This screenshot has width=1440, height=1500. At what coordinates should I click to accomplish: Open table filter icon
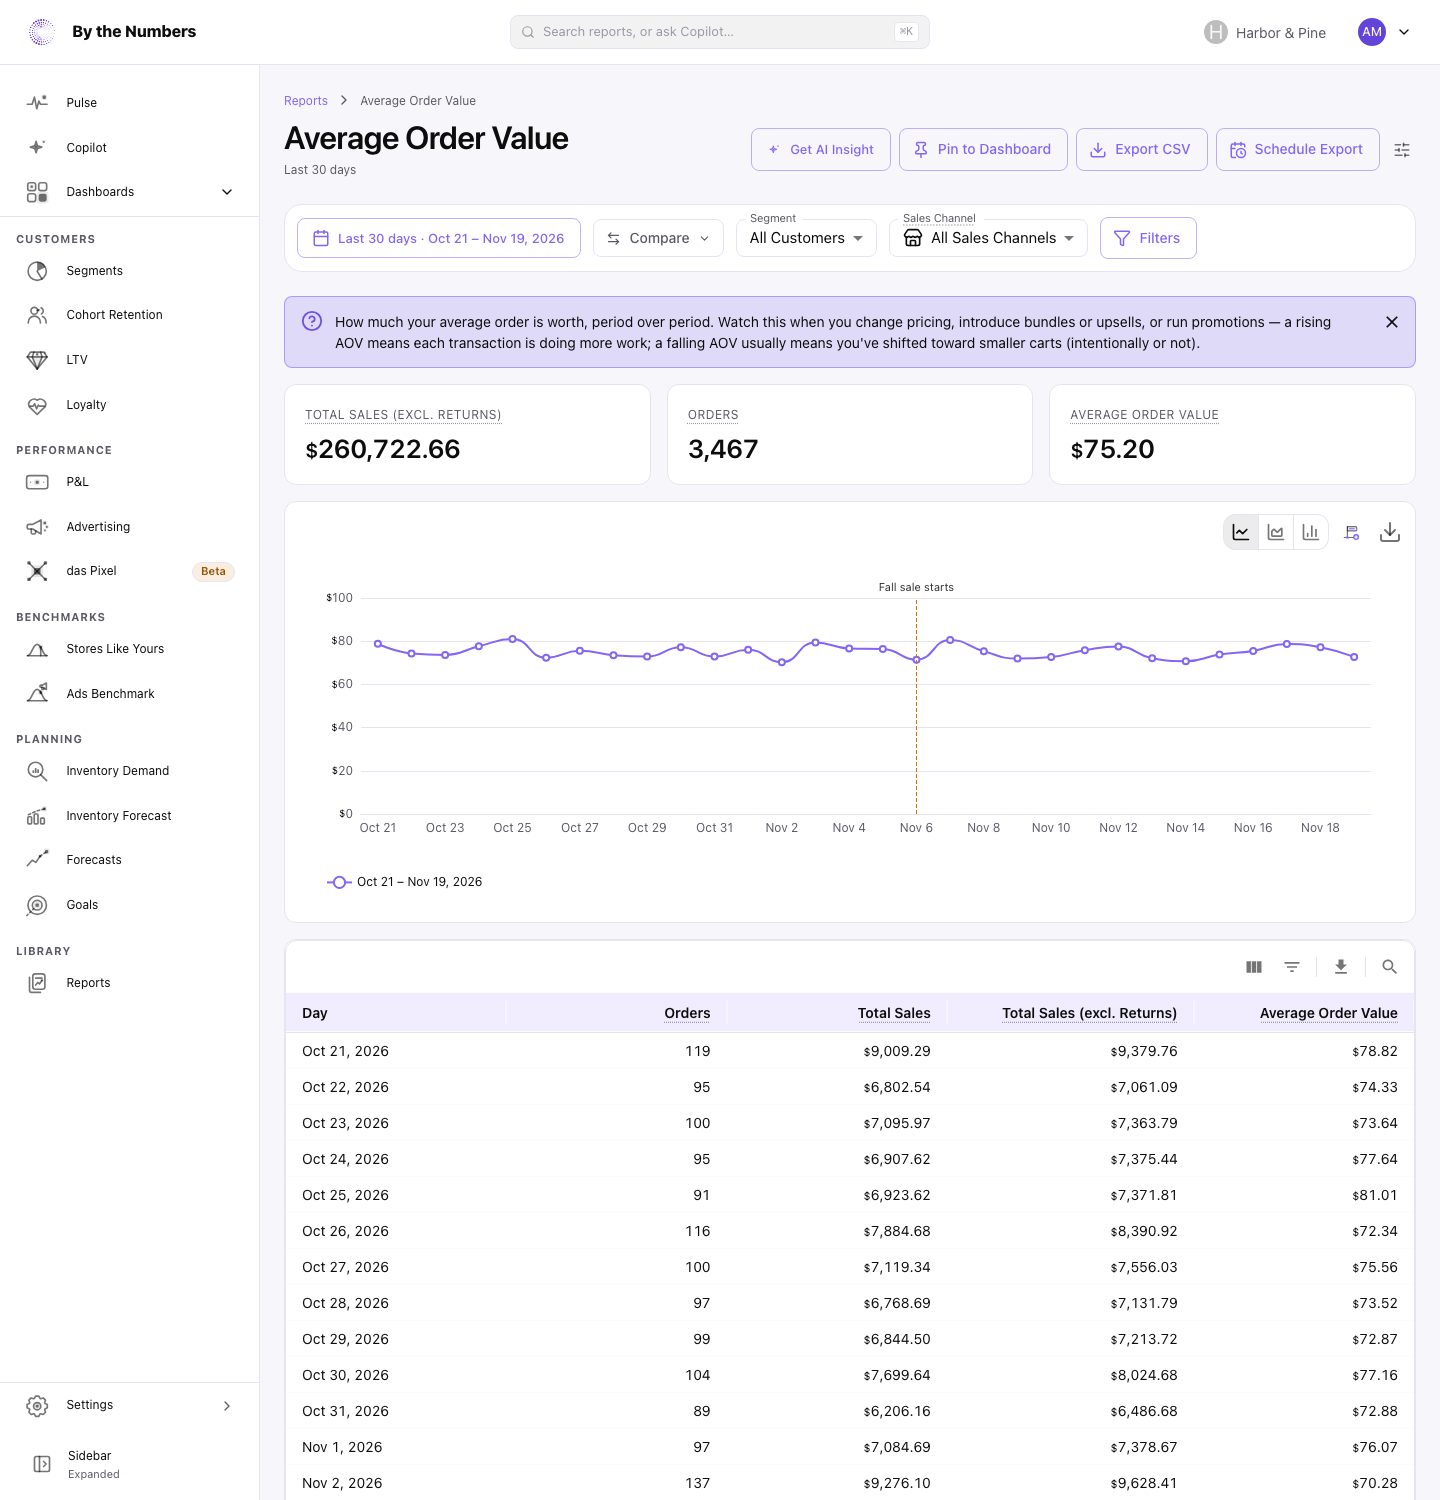[1292, 967]
